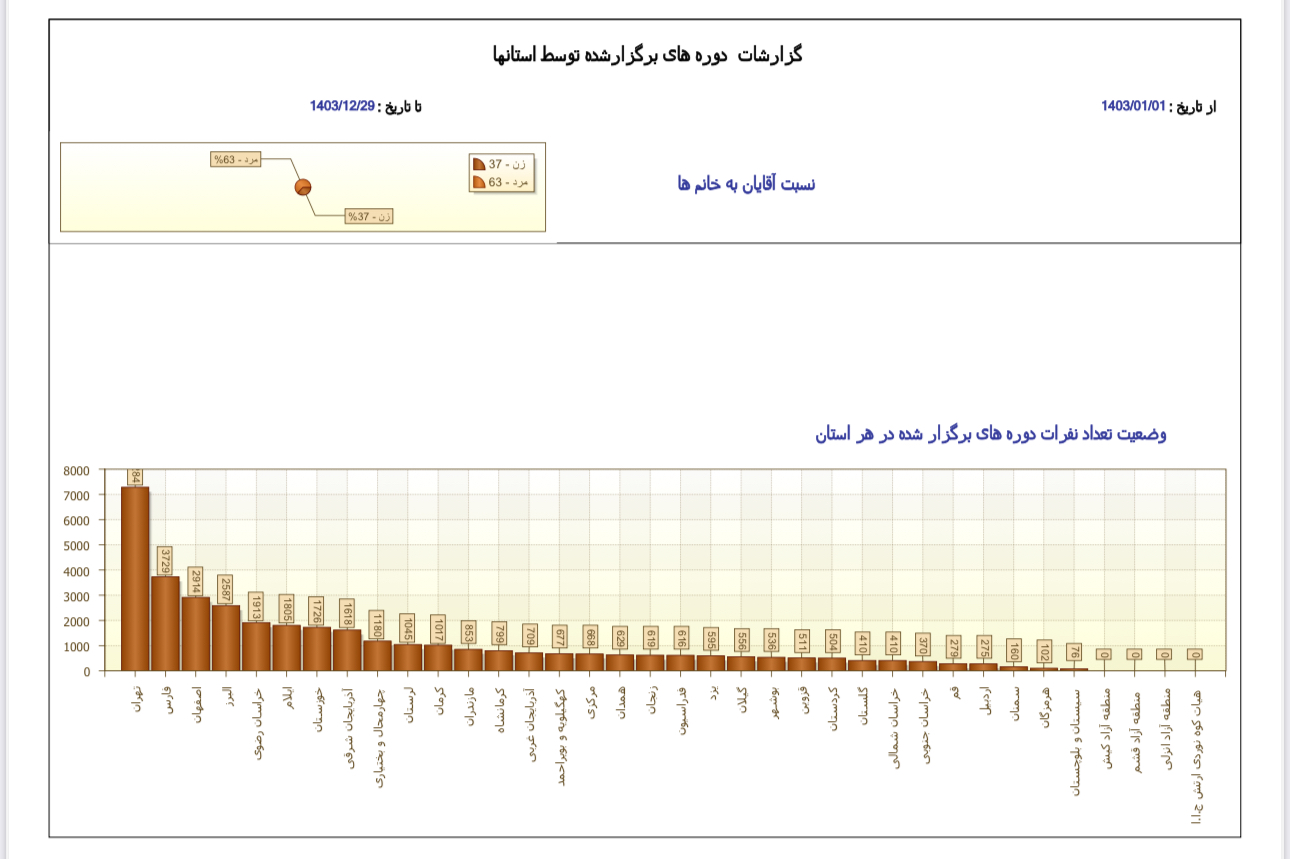The image size is (1290, 859).
Task: Click the 3729 data label
Action: pyautogui.click(x=165, y=562)
